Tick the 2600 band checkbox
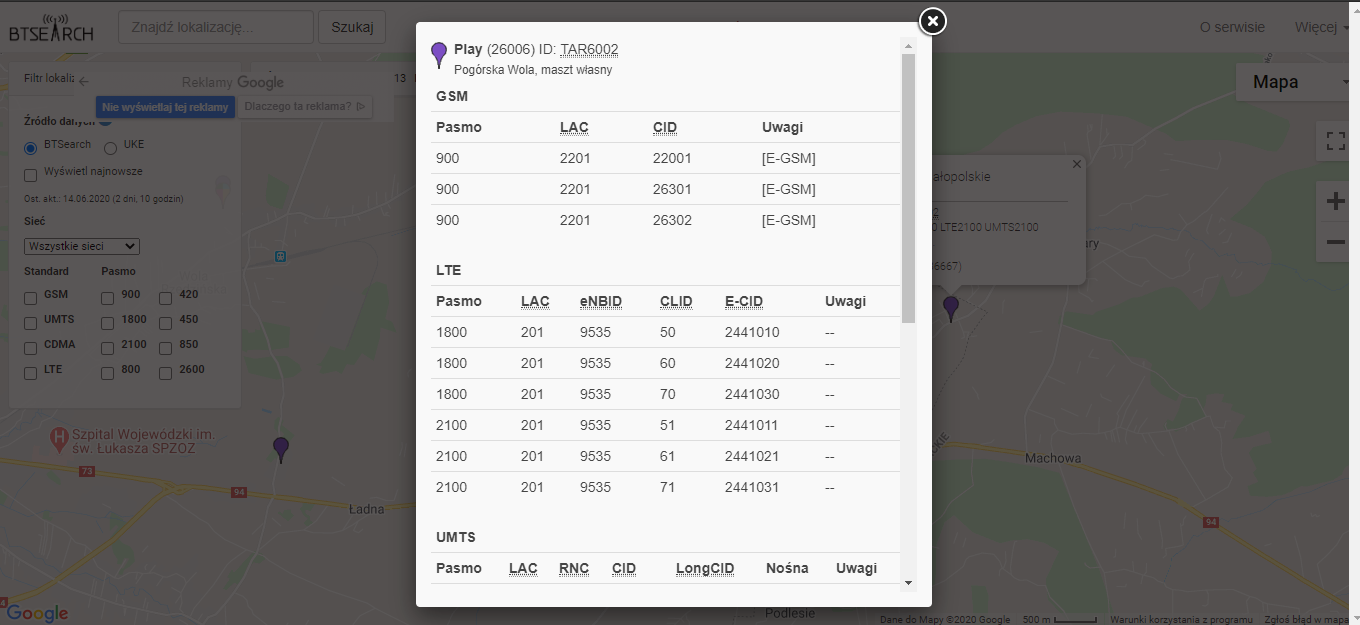Image resolution: width=1360 pixels, height=625 pixels. pyautogui.click(x=166, y=373)
